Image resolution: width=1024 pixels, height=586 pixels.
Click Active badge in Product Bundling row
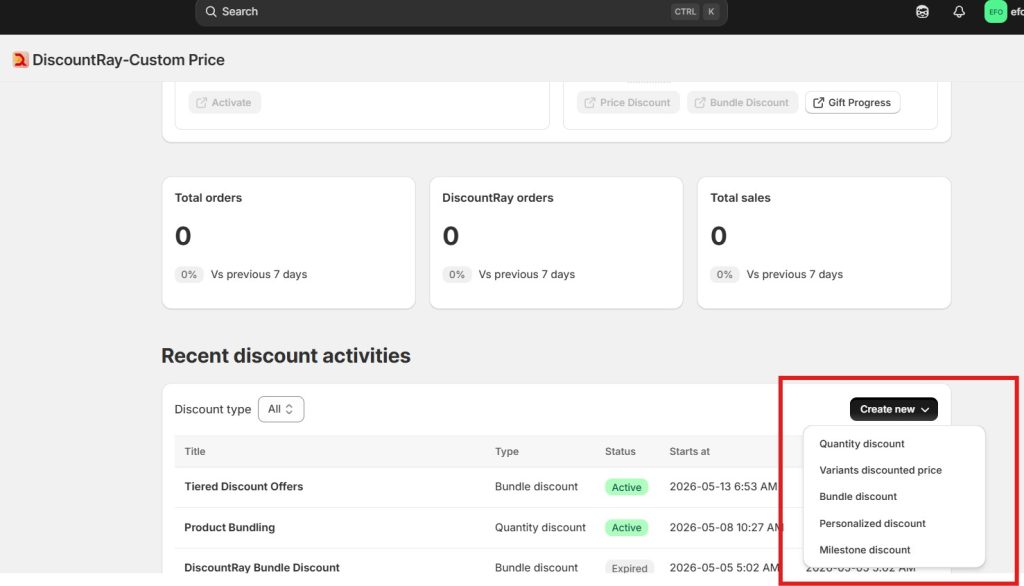click(626, 528)
